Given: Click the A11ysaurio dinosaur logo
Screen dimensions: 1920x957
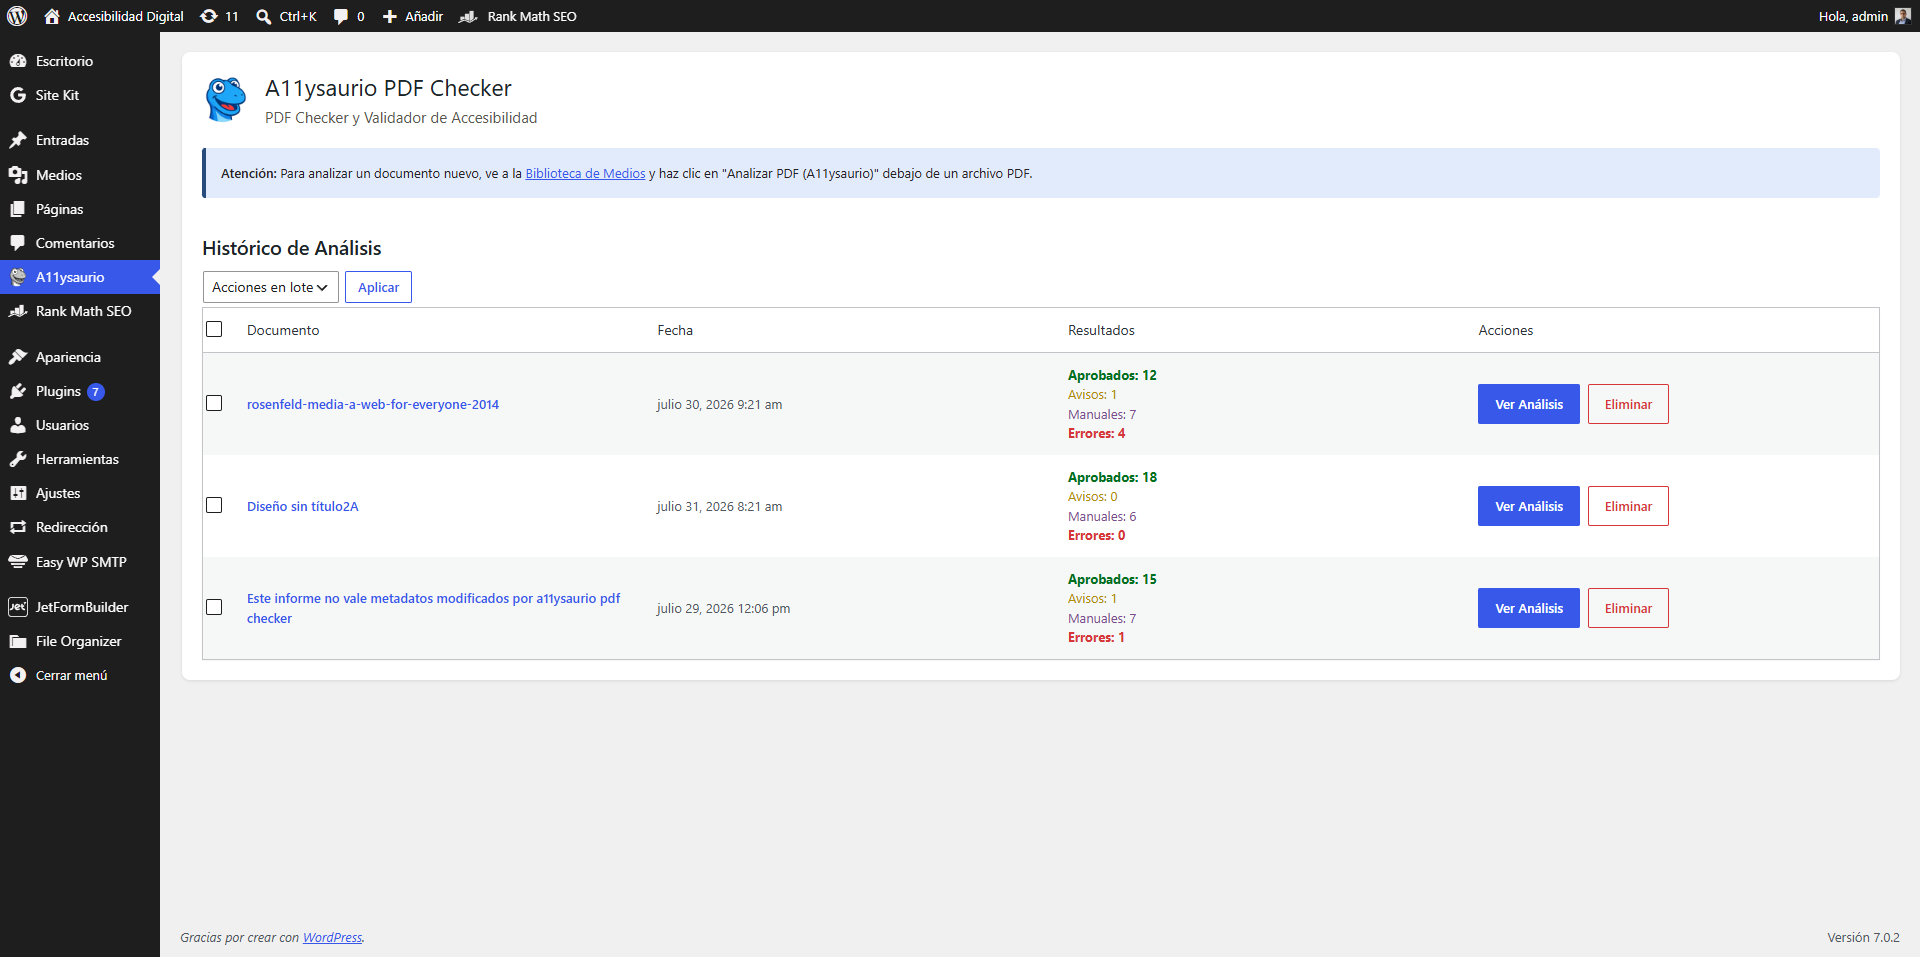Looking at the screenshot, I should pos(226,99).
